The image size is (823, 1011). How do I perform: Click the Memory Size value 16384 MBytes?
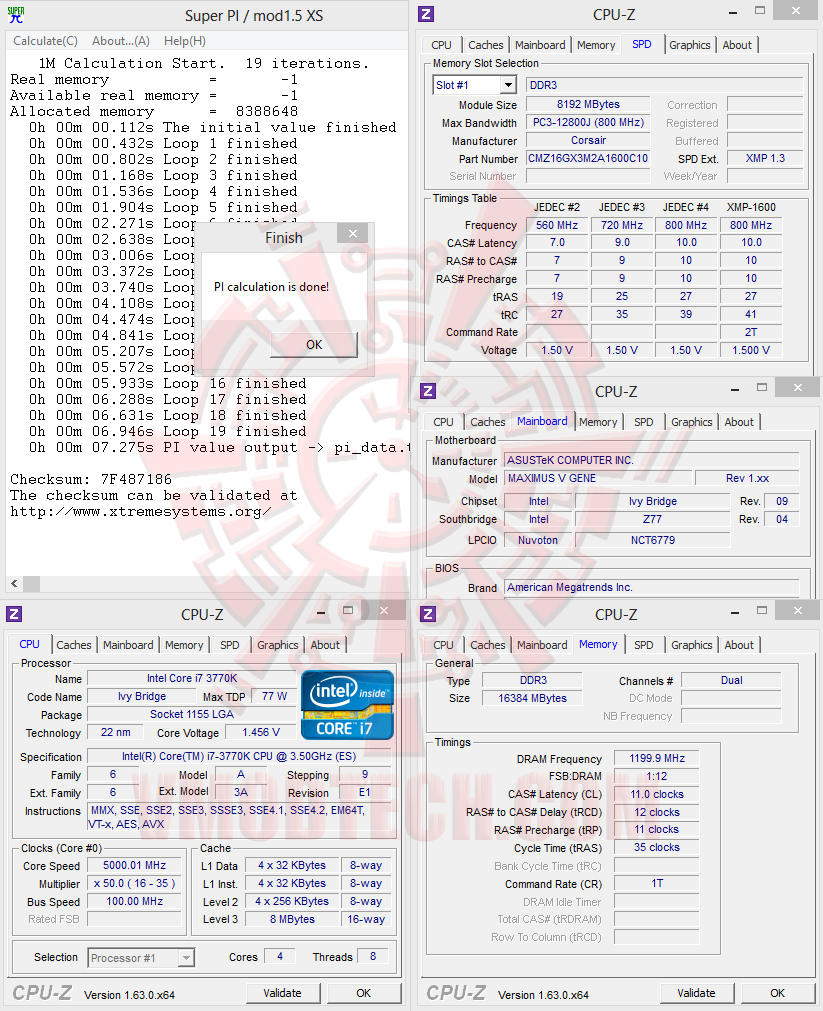pyautogui.click(x=532, y=698)
